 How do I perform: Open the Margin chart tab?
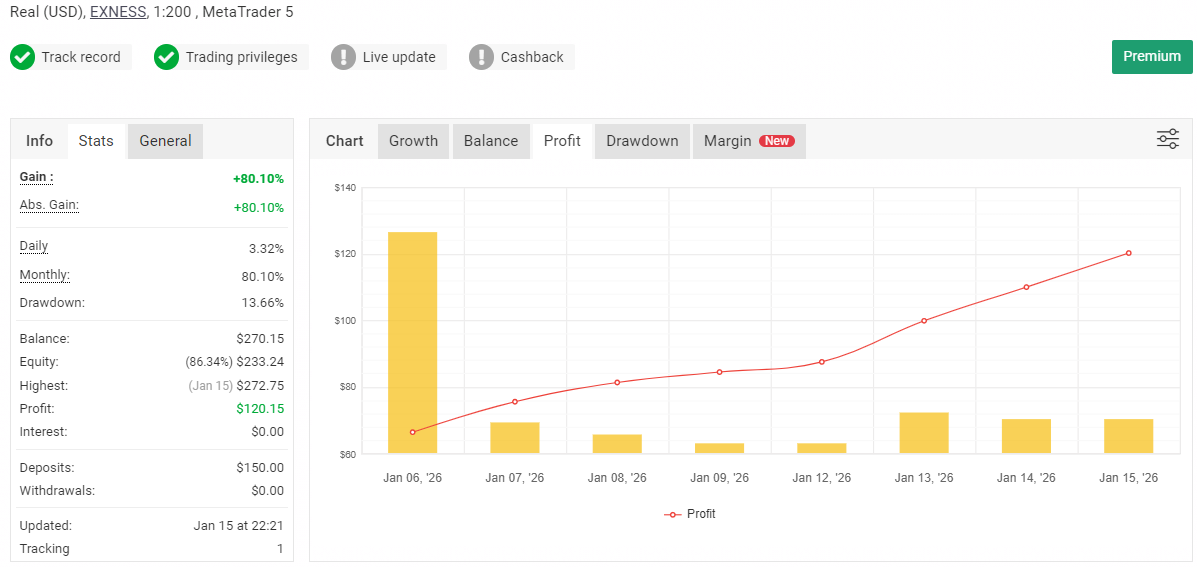[x=728, y=141]
